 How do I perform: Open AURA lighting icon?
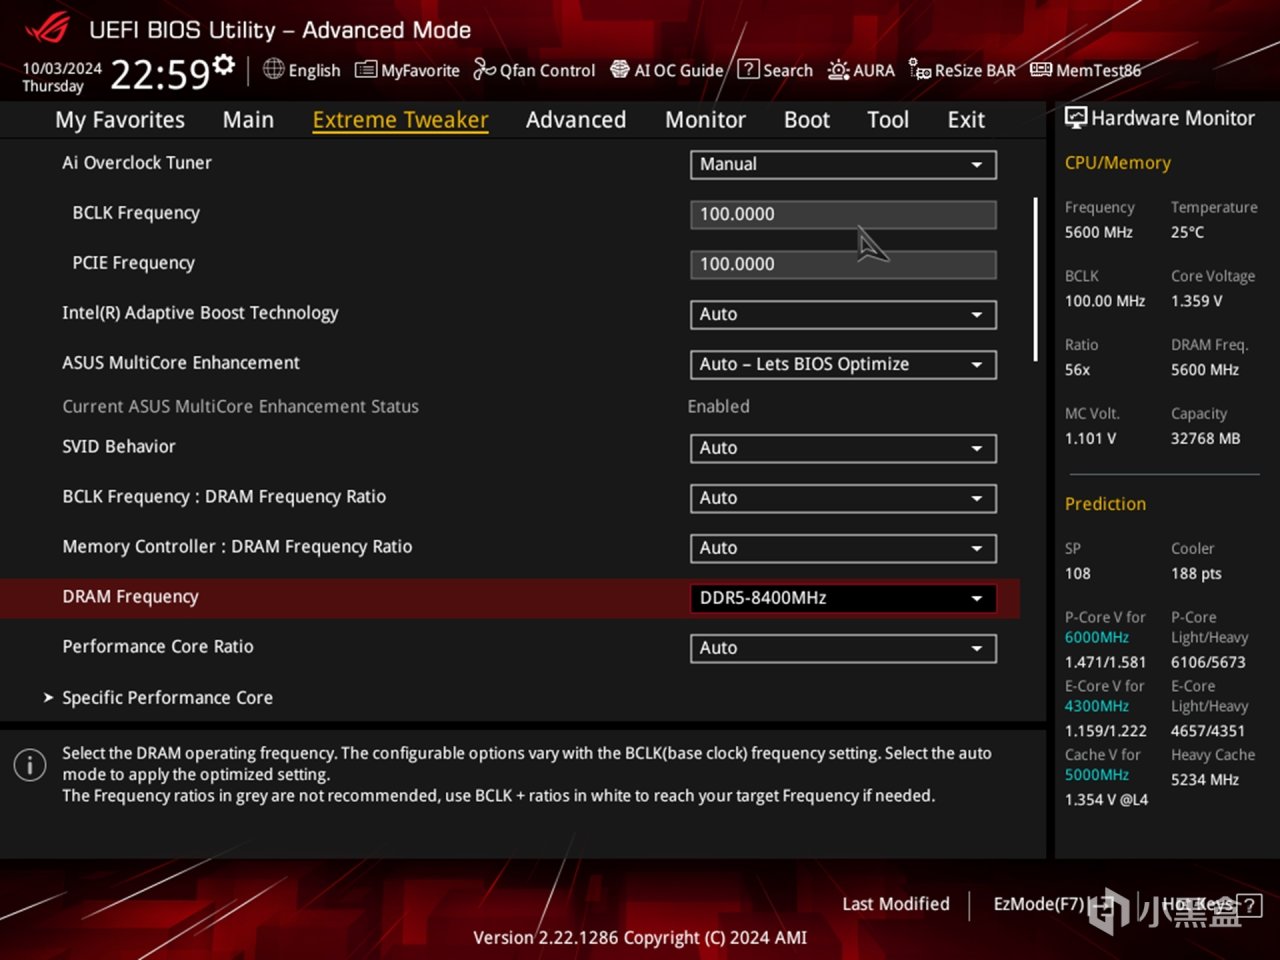tap(838, 70)
